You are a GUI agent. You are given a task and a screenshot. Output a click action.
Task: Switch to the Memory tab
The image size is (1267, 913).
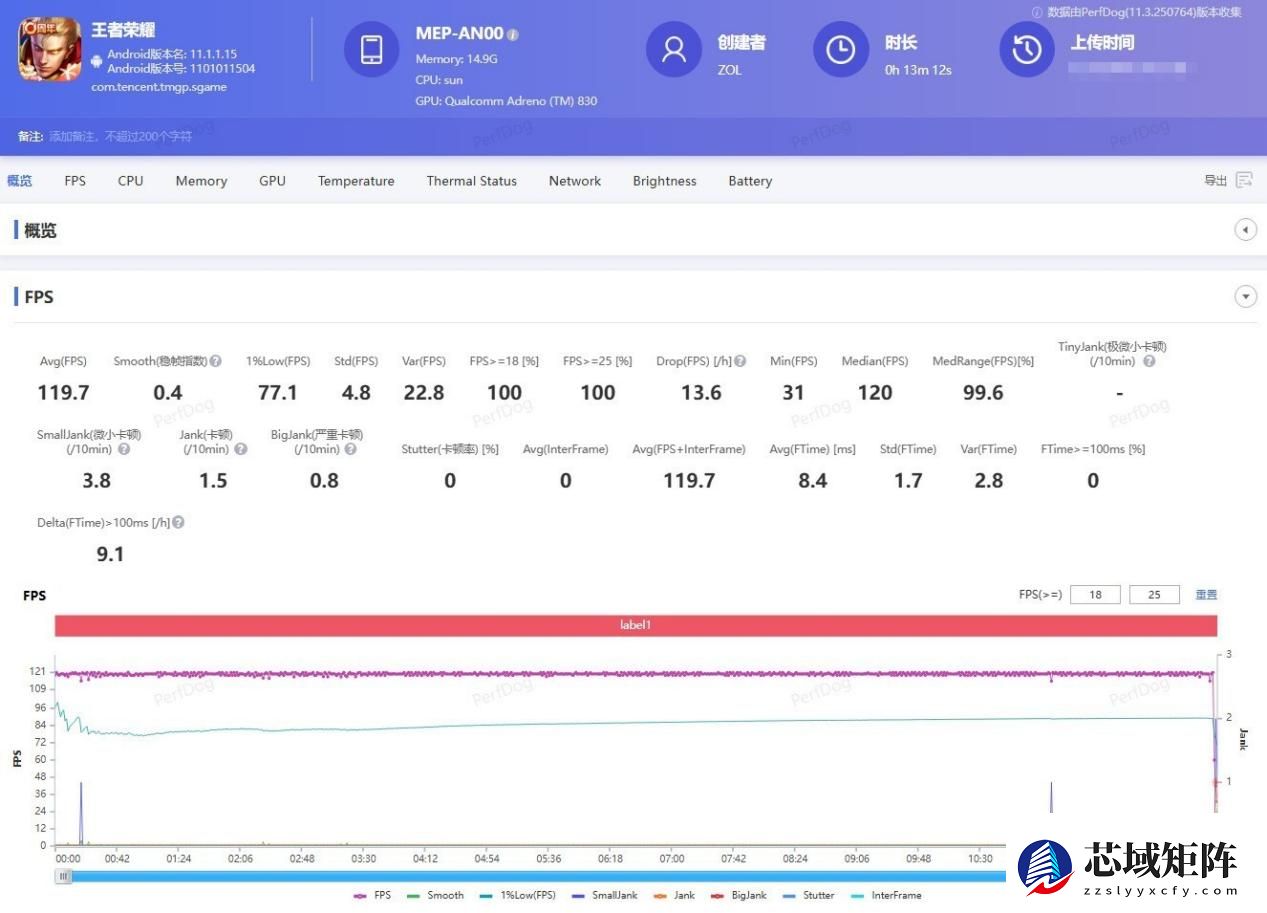(x=201, y=181)
